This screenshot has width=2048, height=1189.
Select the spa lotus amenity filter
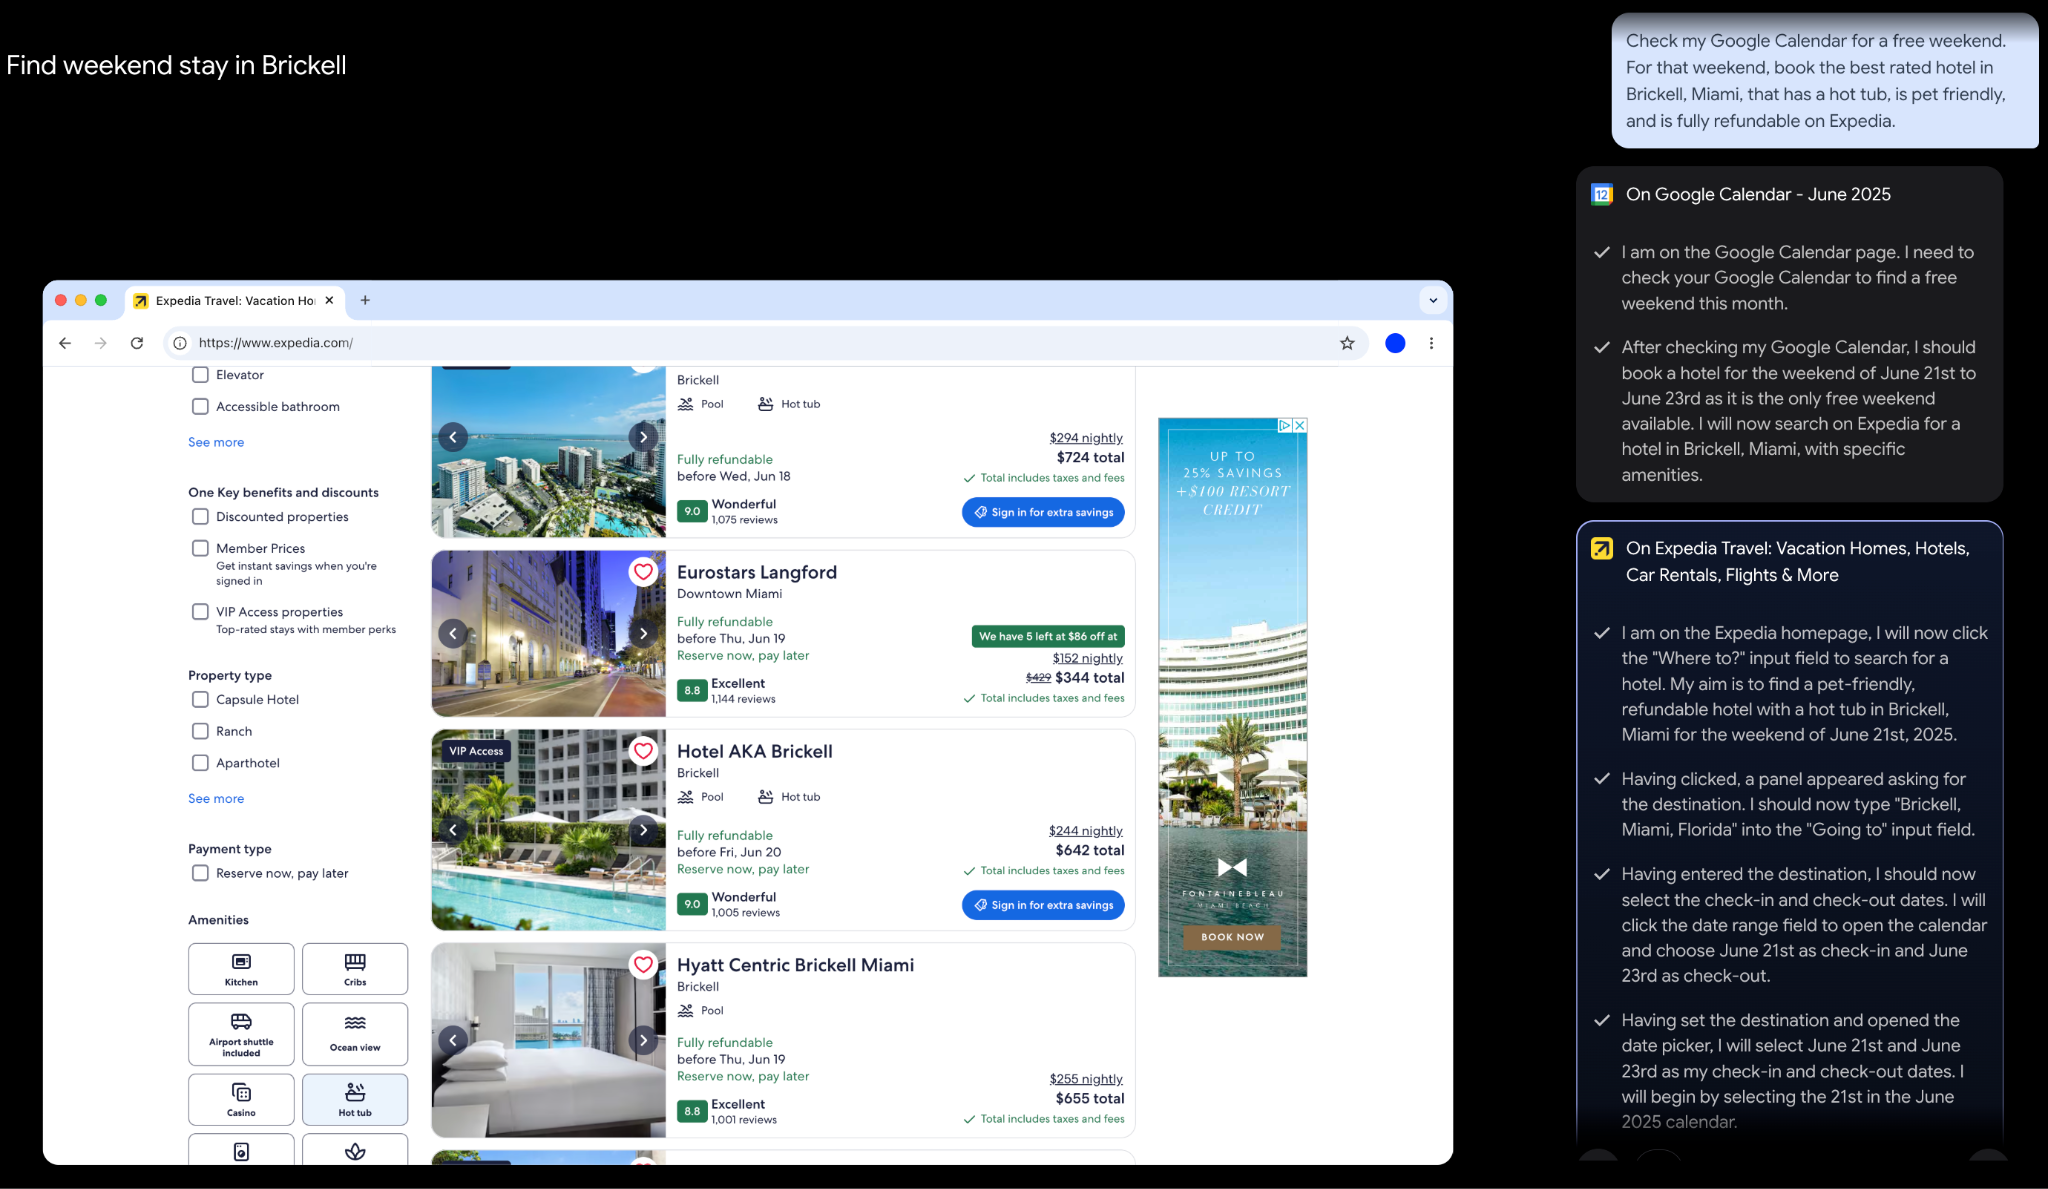pos(354,1152)
